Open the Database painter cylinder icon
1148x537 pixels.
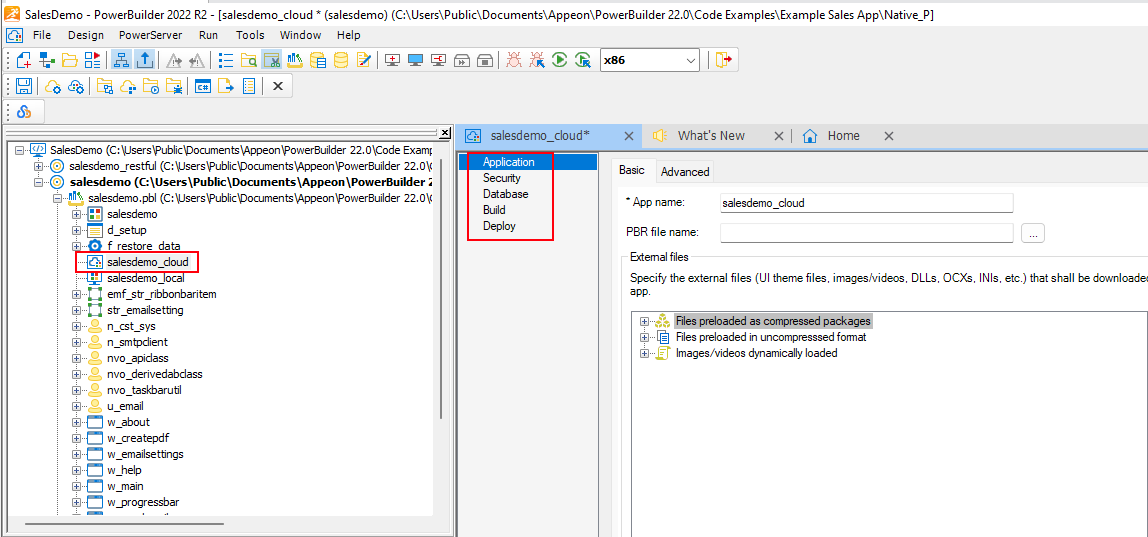pos(340,60)
